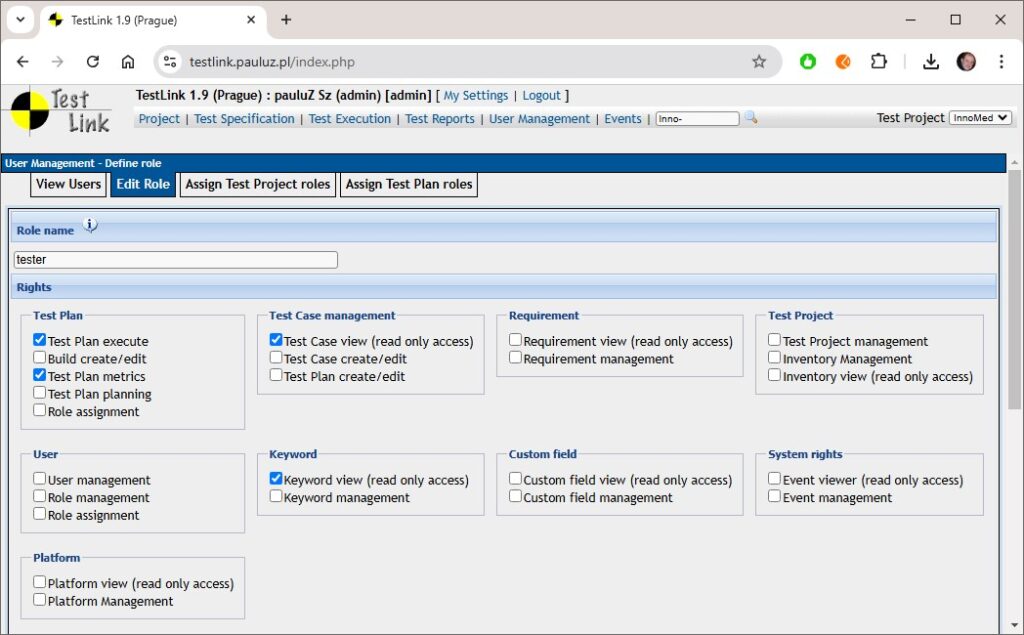1024x635 pixels.
Task: Click the Chrome profile avatar
Action: pos(966,62)
